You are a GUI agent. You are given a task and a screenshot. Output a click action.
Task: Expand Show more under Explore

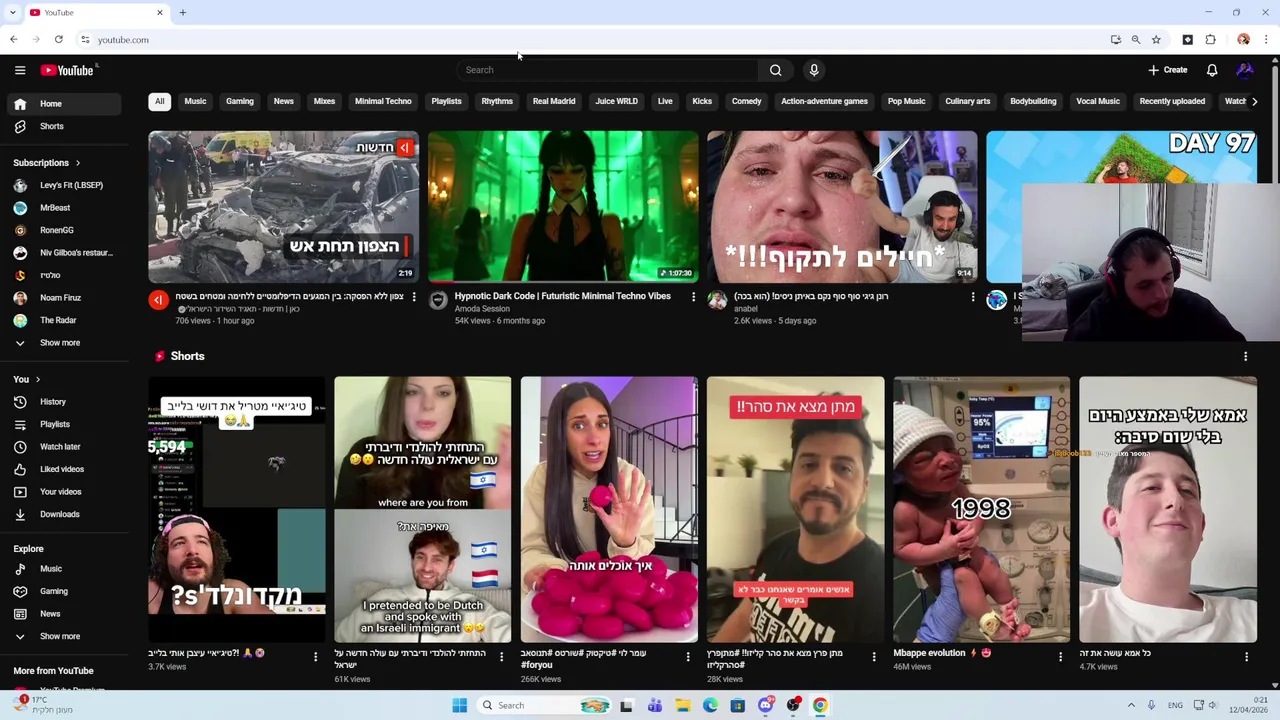pos(61,636)
